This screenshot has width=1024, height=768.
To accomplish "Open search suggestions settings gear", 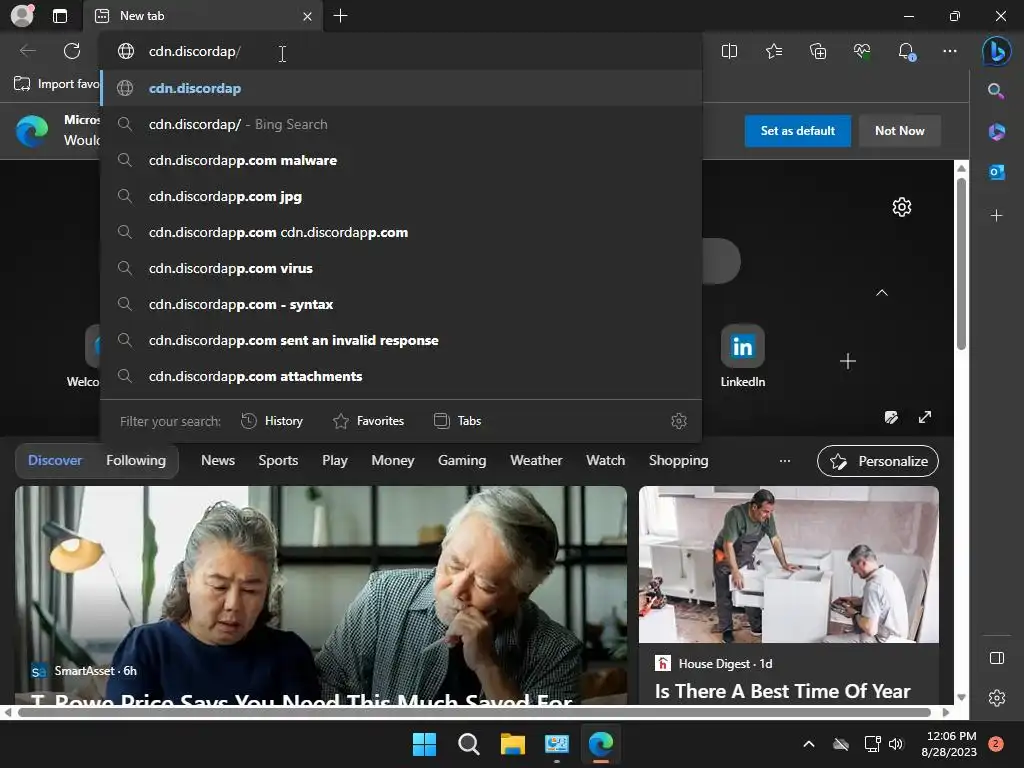I will click(x=679, y=421).
